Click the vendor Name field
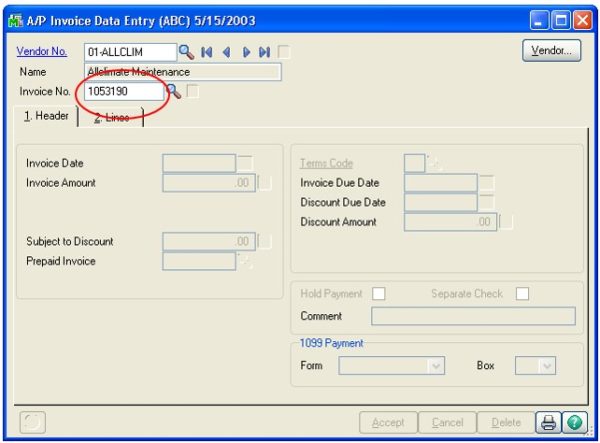Image resolution: width=600 pixels, height=443 pixels. (183, 72)
